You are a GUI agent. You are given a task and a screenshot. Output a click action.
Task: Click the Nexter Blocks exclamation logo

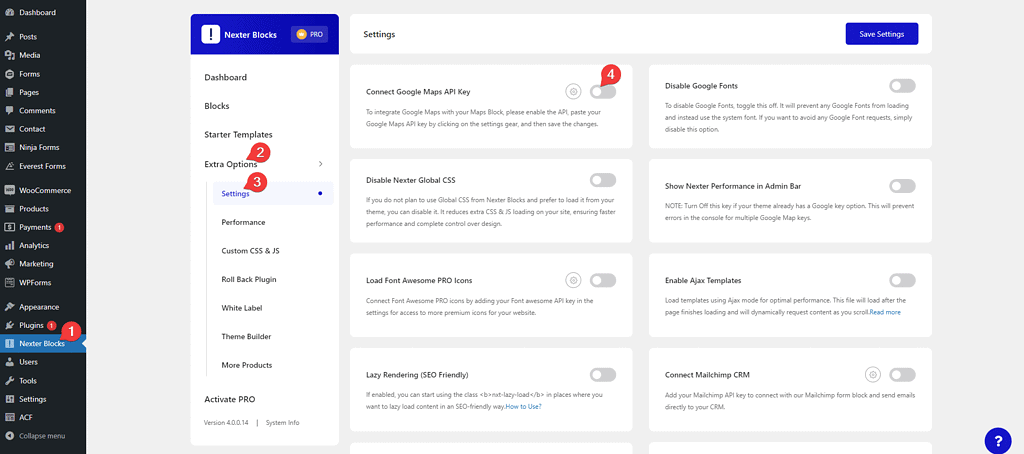coord(210,34)
